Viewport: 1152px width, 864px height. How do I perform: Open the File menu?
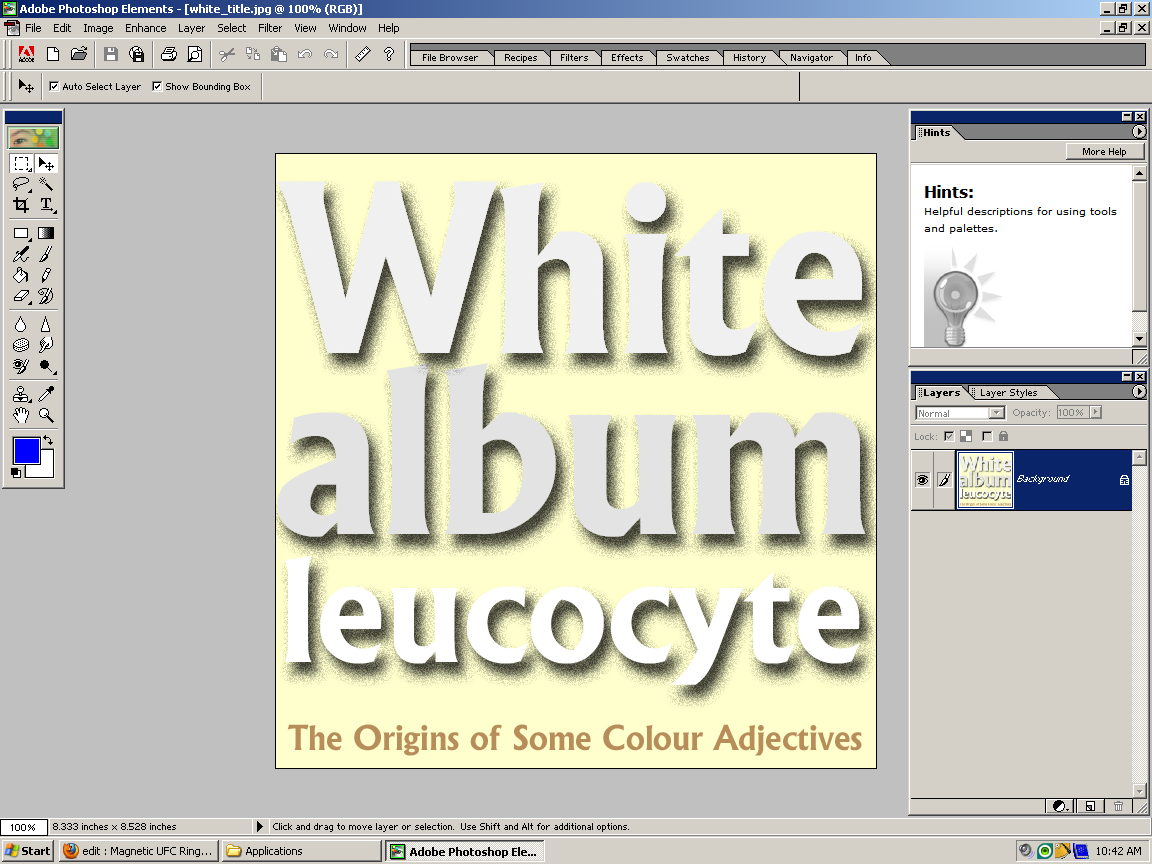[x=33, y=28]
